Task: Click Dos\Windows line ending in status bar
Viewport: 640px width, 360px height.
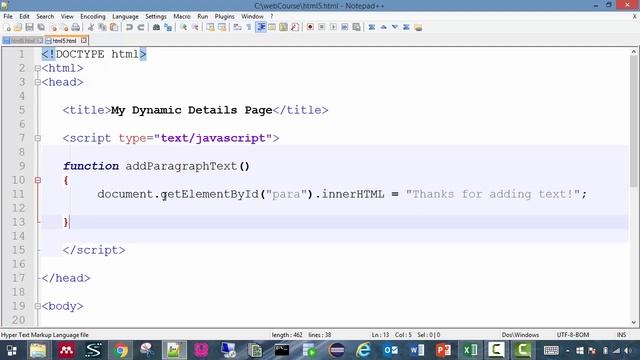Action: [x=520, y=335]
